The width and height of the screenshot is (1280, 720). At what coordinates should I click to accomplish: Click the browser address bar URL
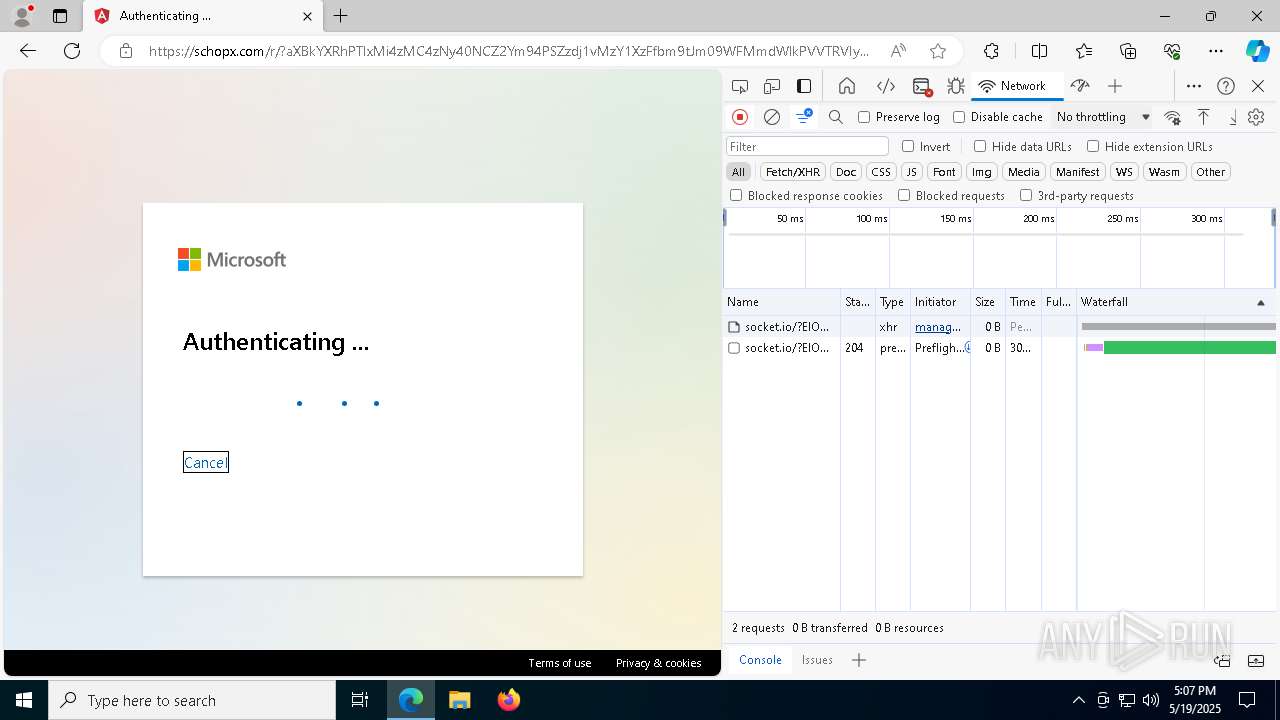pos(508,51)
